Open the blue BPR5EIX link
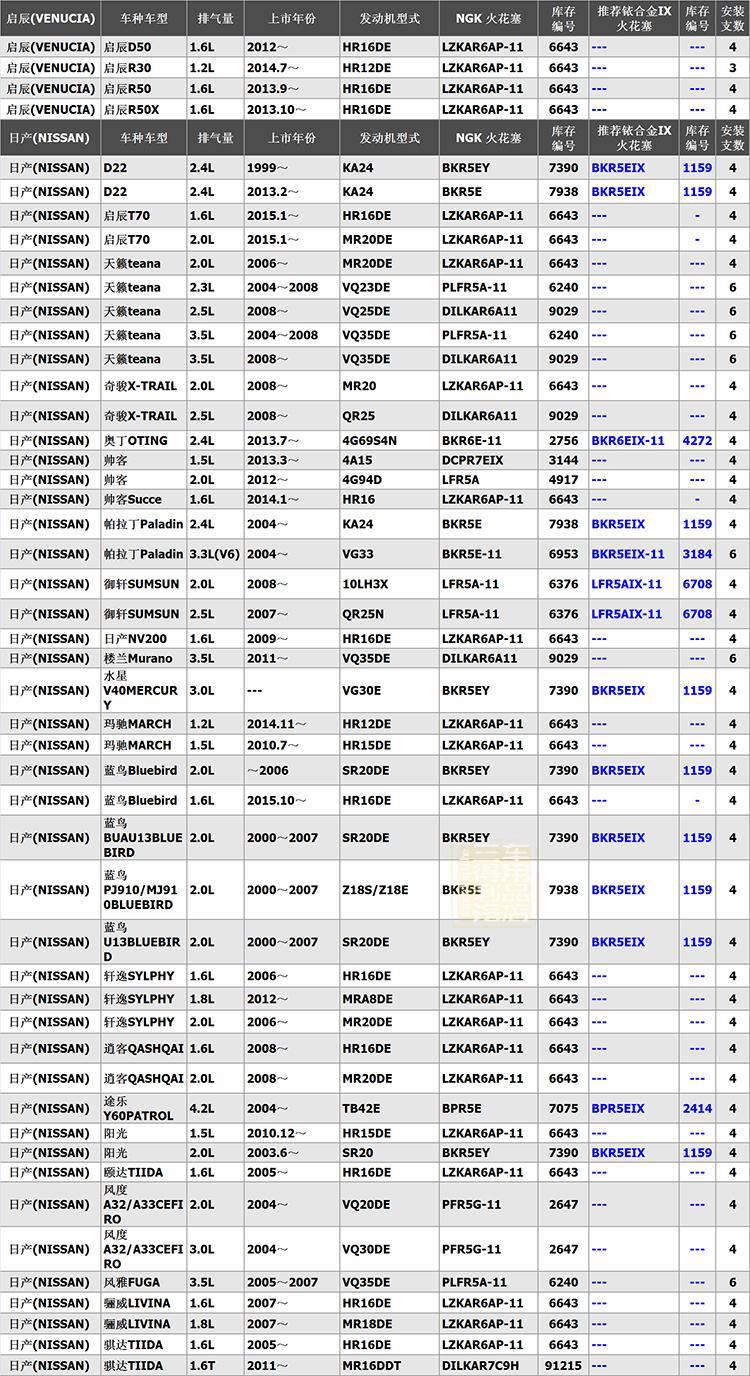Screen dimensions: 750x1376 (618, 1109)
